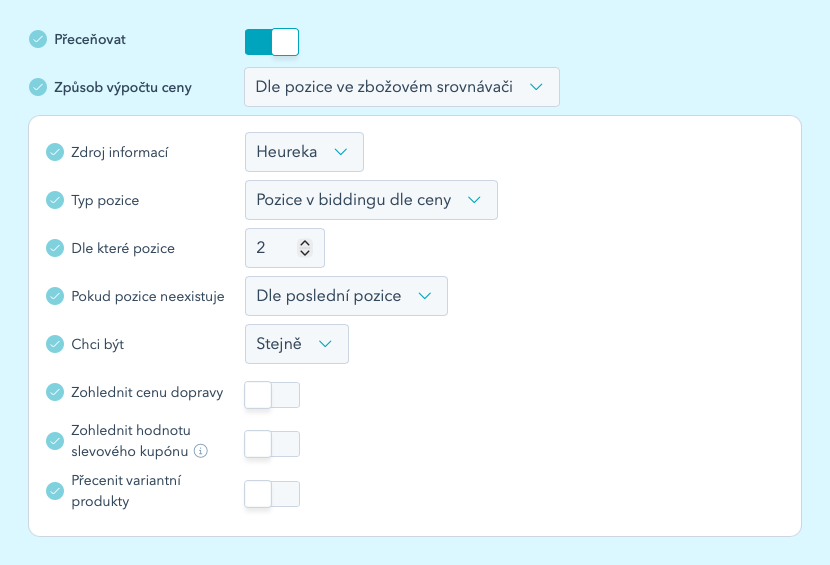Click check icon next to Zohlednit cenu dopravy
The height and width of the screenshot is (565, 830).
coord(55,392)
